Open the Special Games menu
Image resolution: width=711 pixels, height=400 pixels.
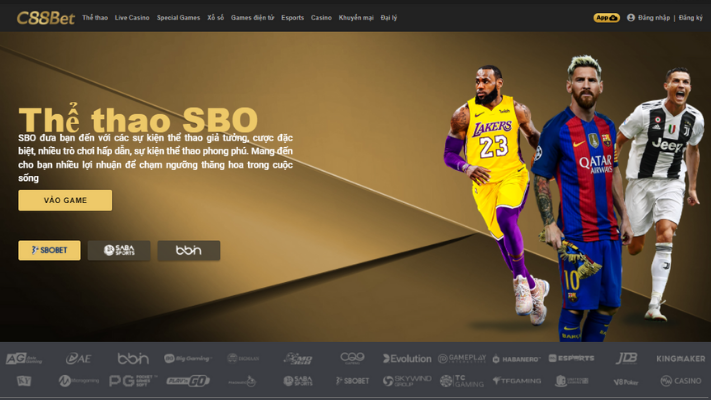178,18
